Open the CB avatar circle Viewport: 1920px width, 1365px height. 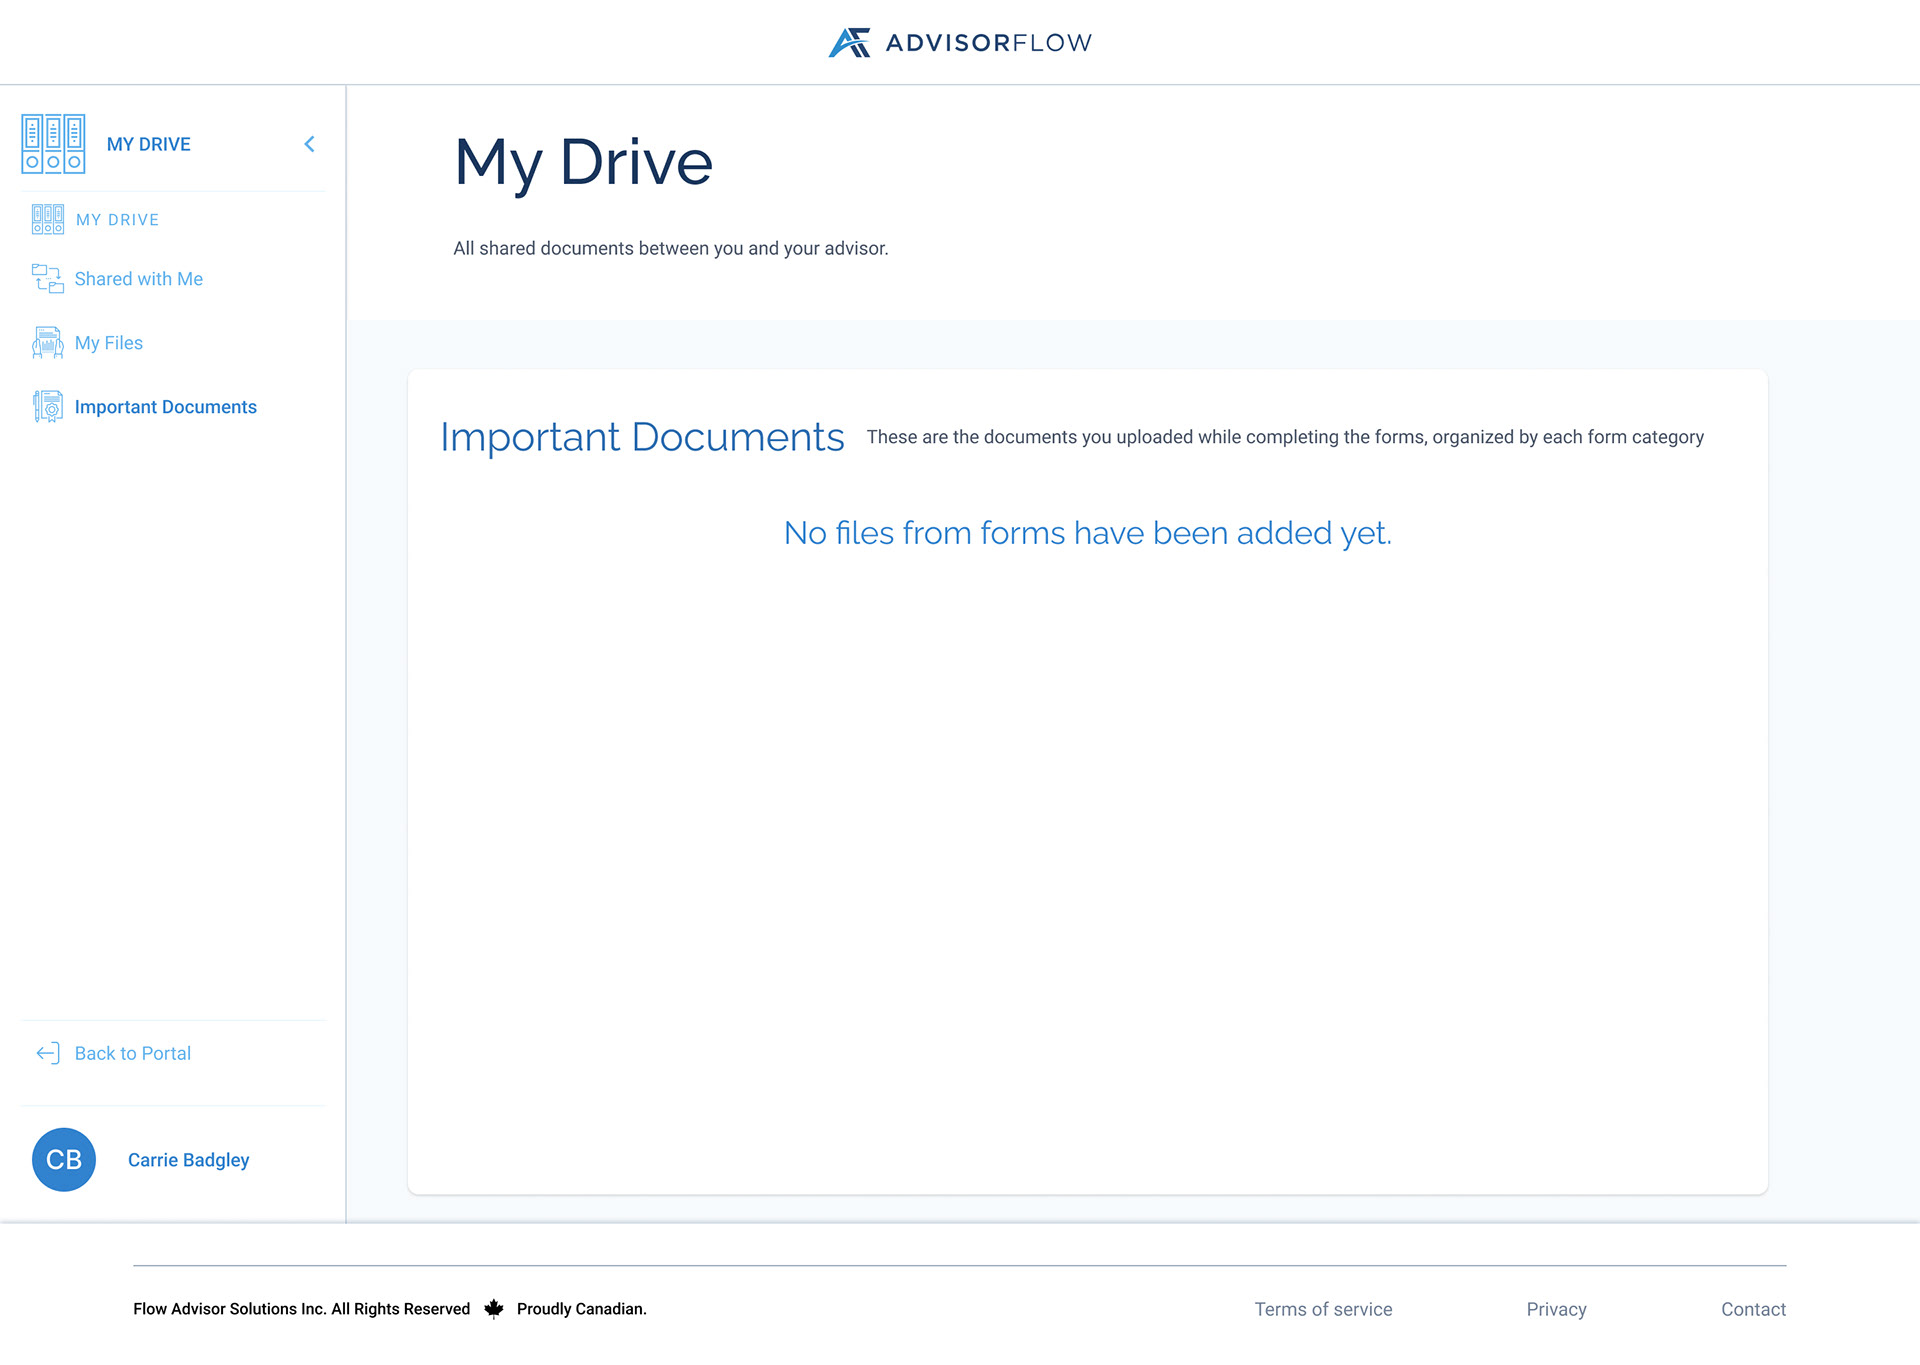[64, 1159]
